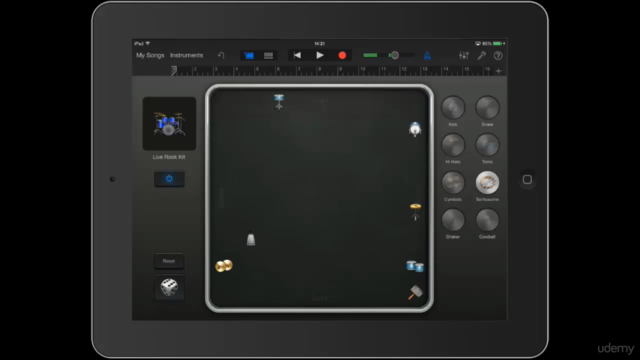Start playback with Play button
Screen dimensions: 640x360
(x=320, y=55)
